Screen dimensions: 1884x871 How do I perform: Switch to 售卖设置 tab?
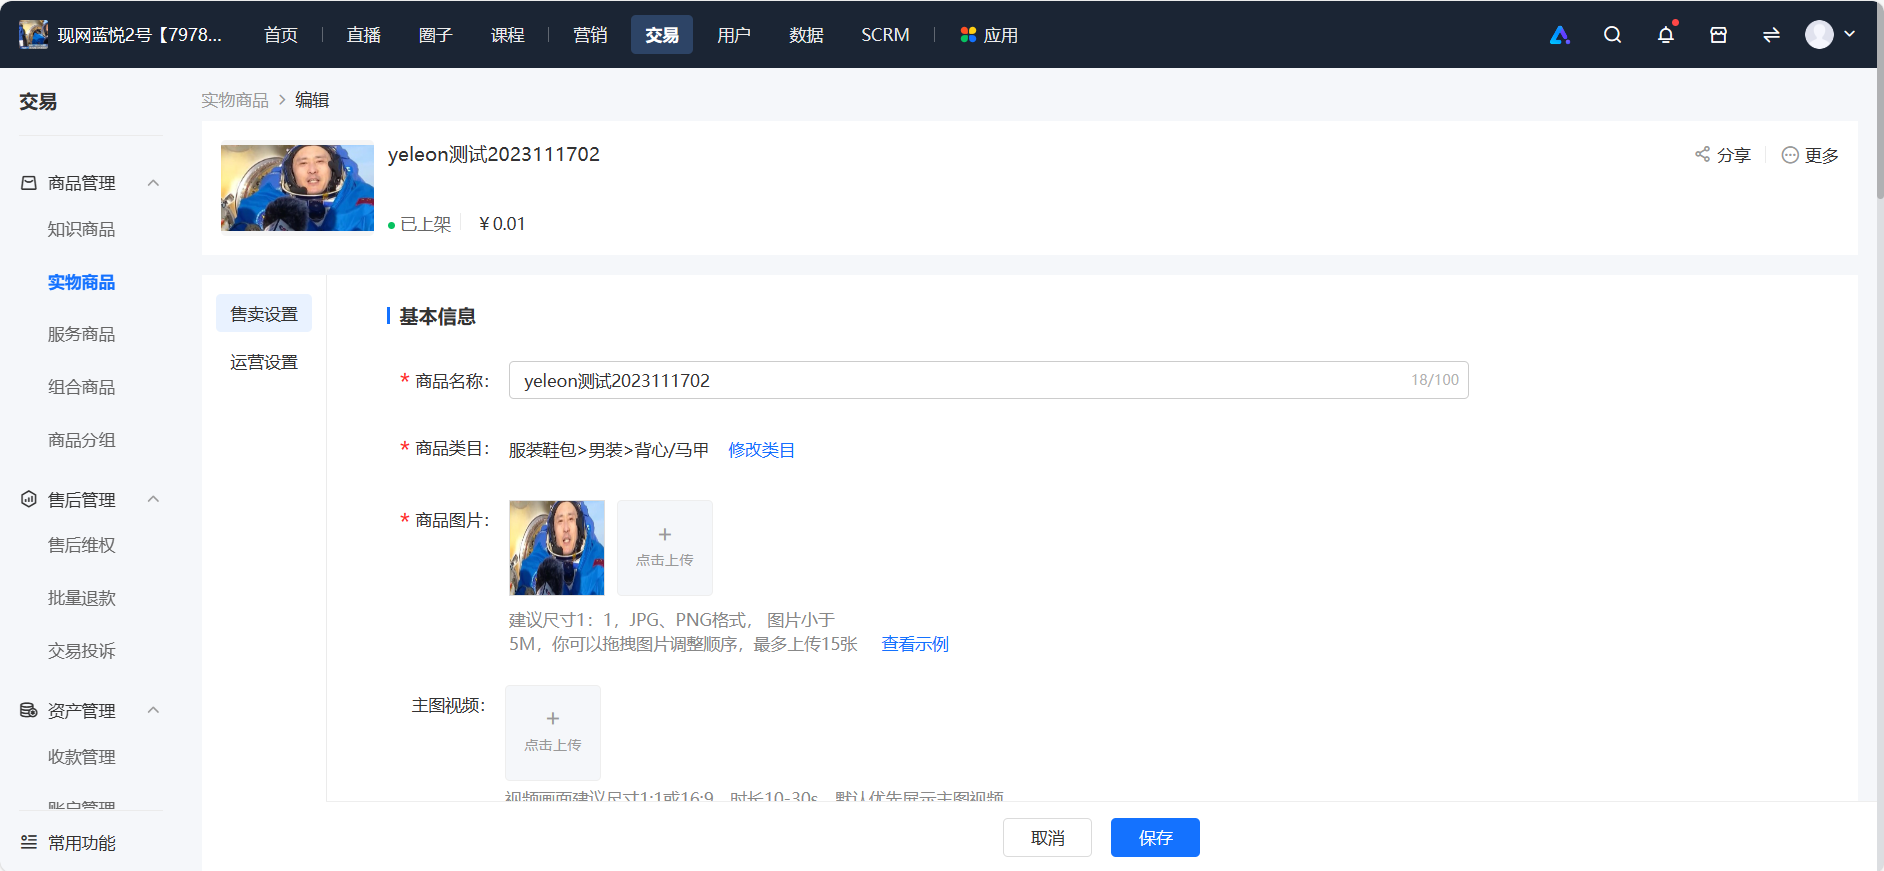(x=264, y=314)
